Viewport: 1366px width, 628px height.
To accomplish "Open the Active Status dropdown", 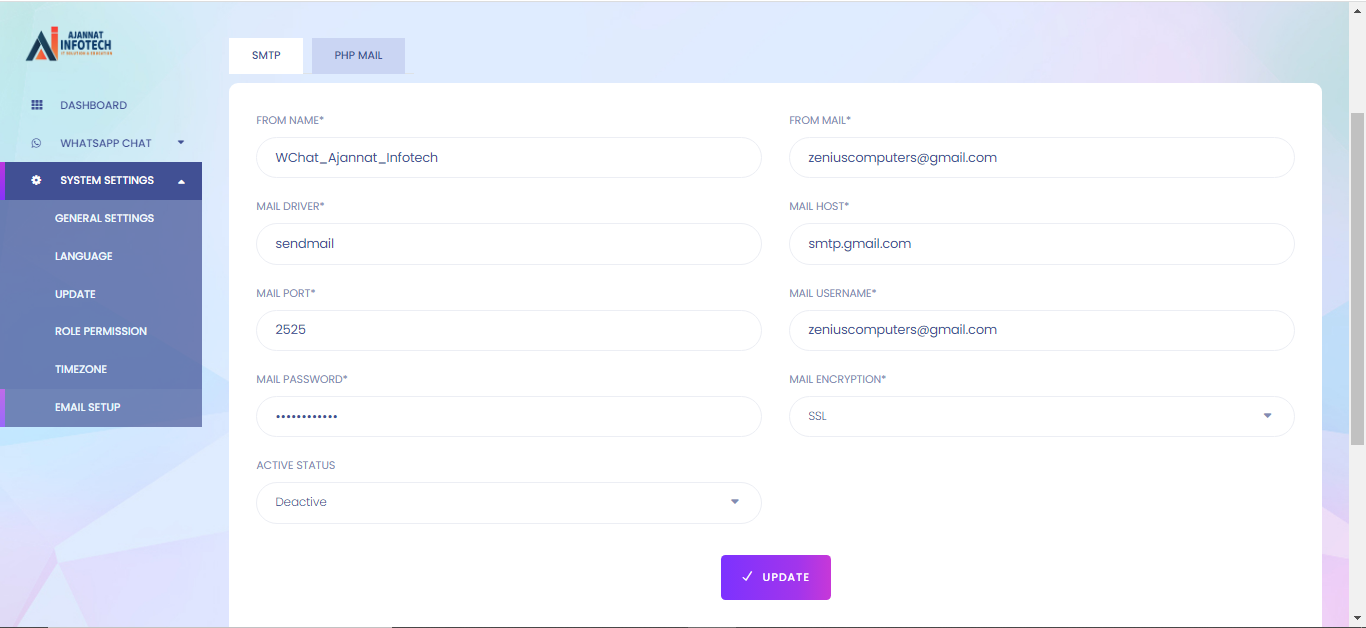I will tap(508, 502).
